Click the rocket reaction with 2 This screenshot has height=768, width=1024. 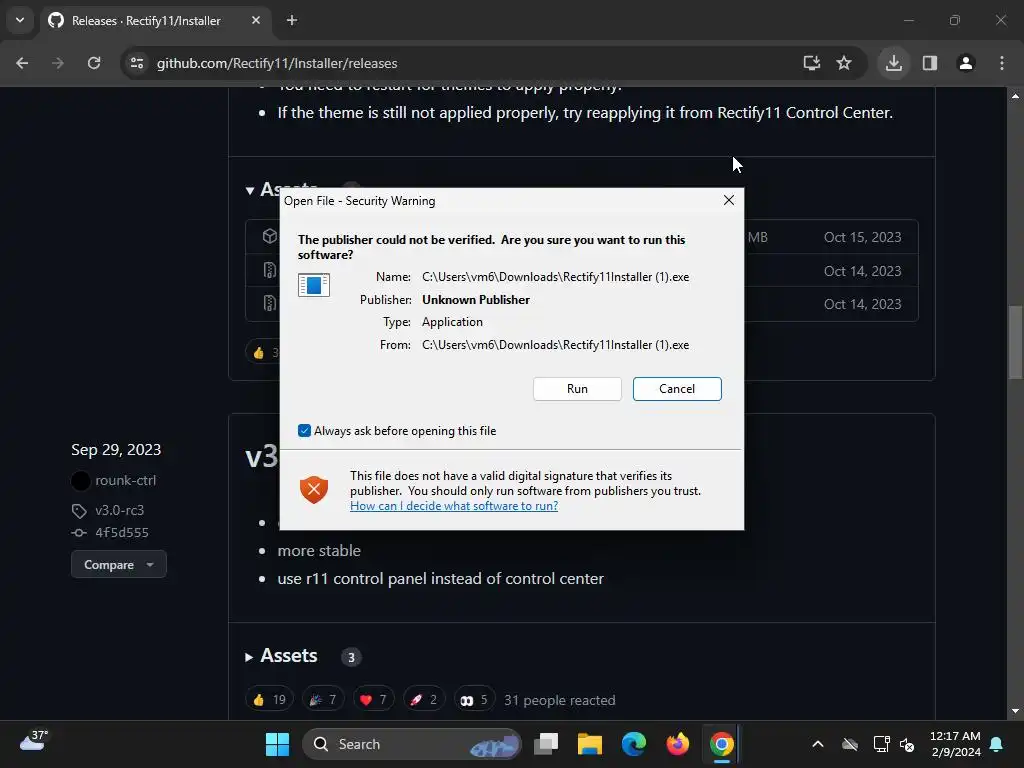424,700
